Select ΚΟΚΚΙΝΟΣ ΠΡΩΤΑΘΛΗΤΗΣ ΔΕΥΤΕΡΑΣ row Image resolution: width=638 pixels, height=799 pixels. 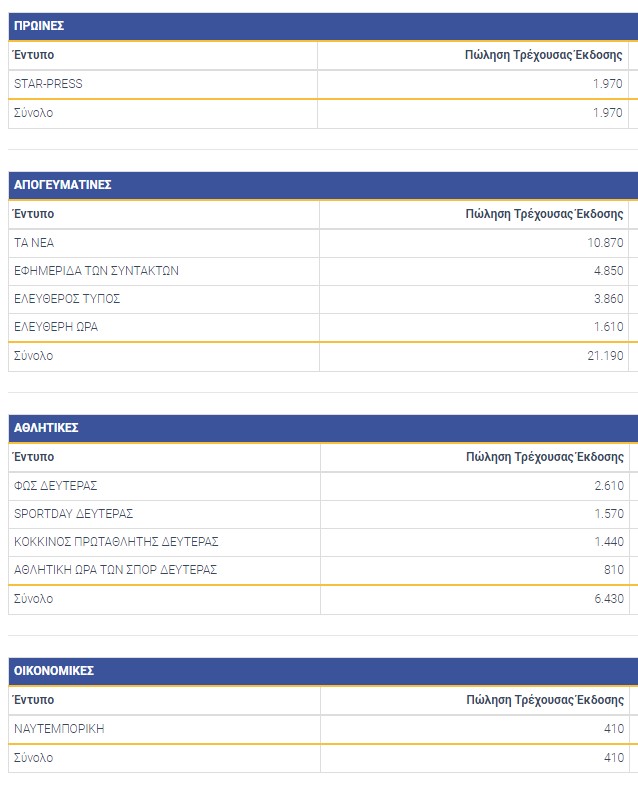pos(116,542)
